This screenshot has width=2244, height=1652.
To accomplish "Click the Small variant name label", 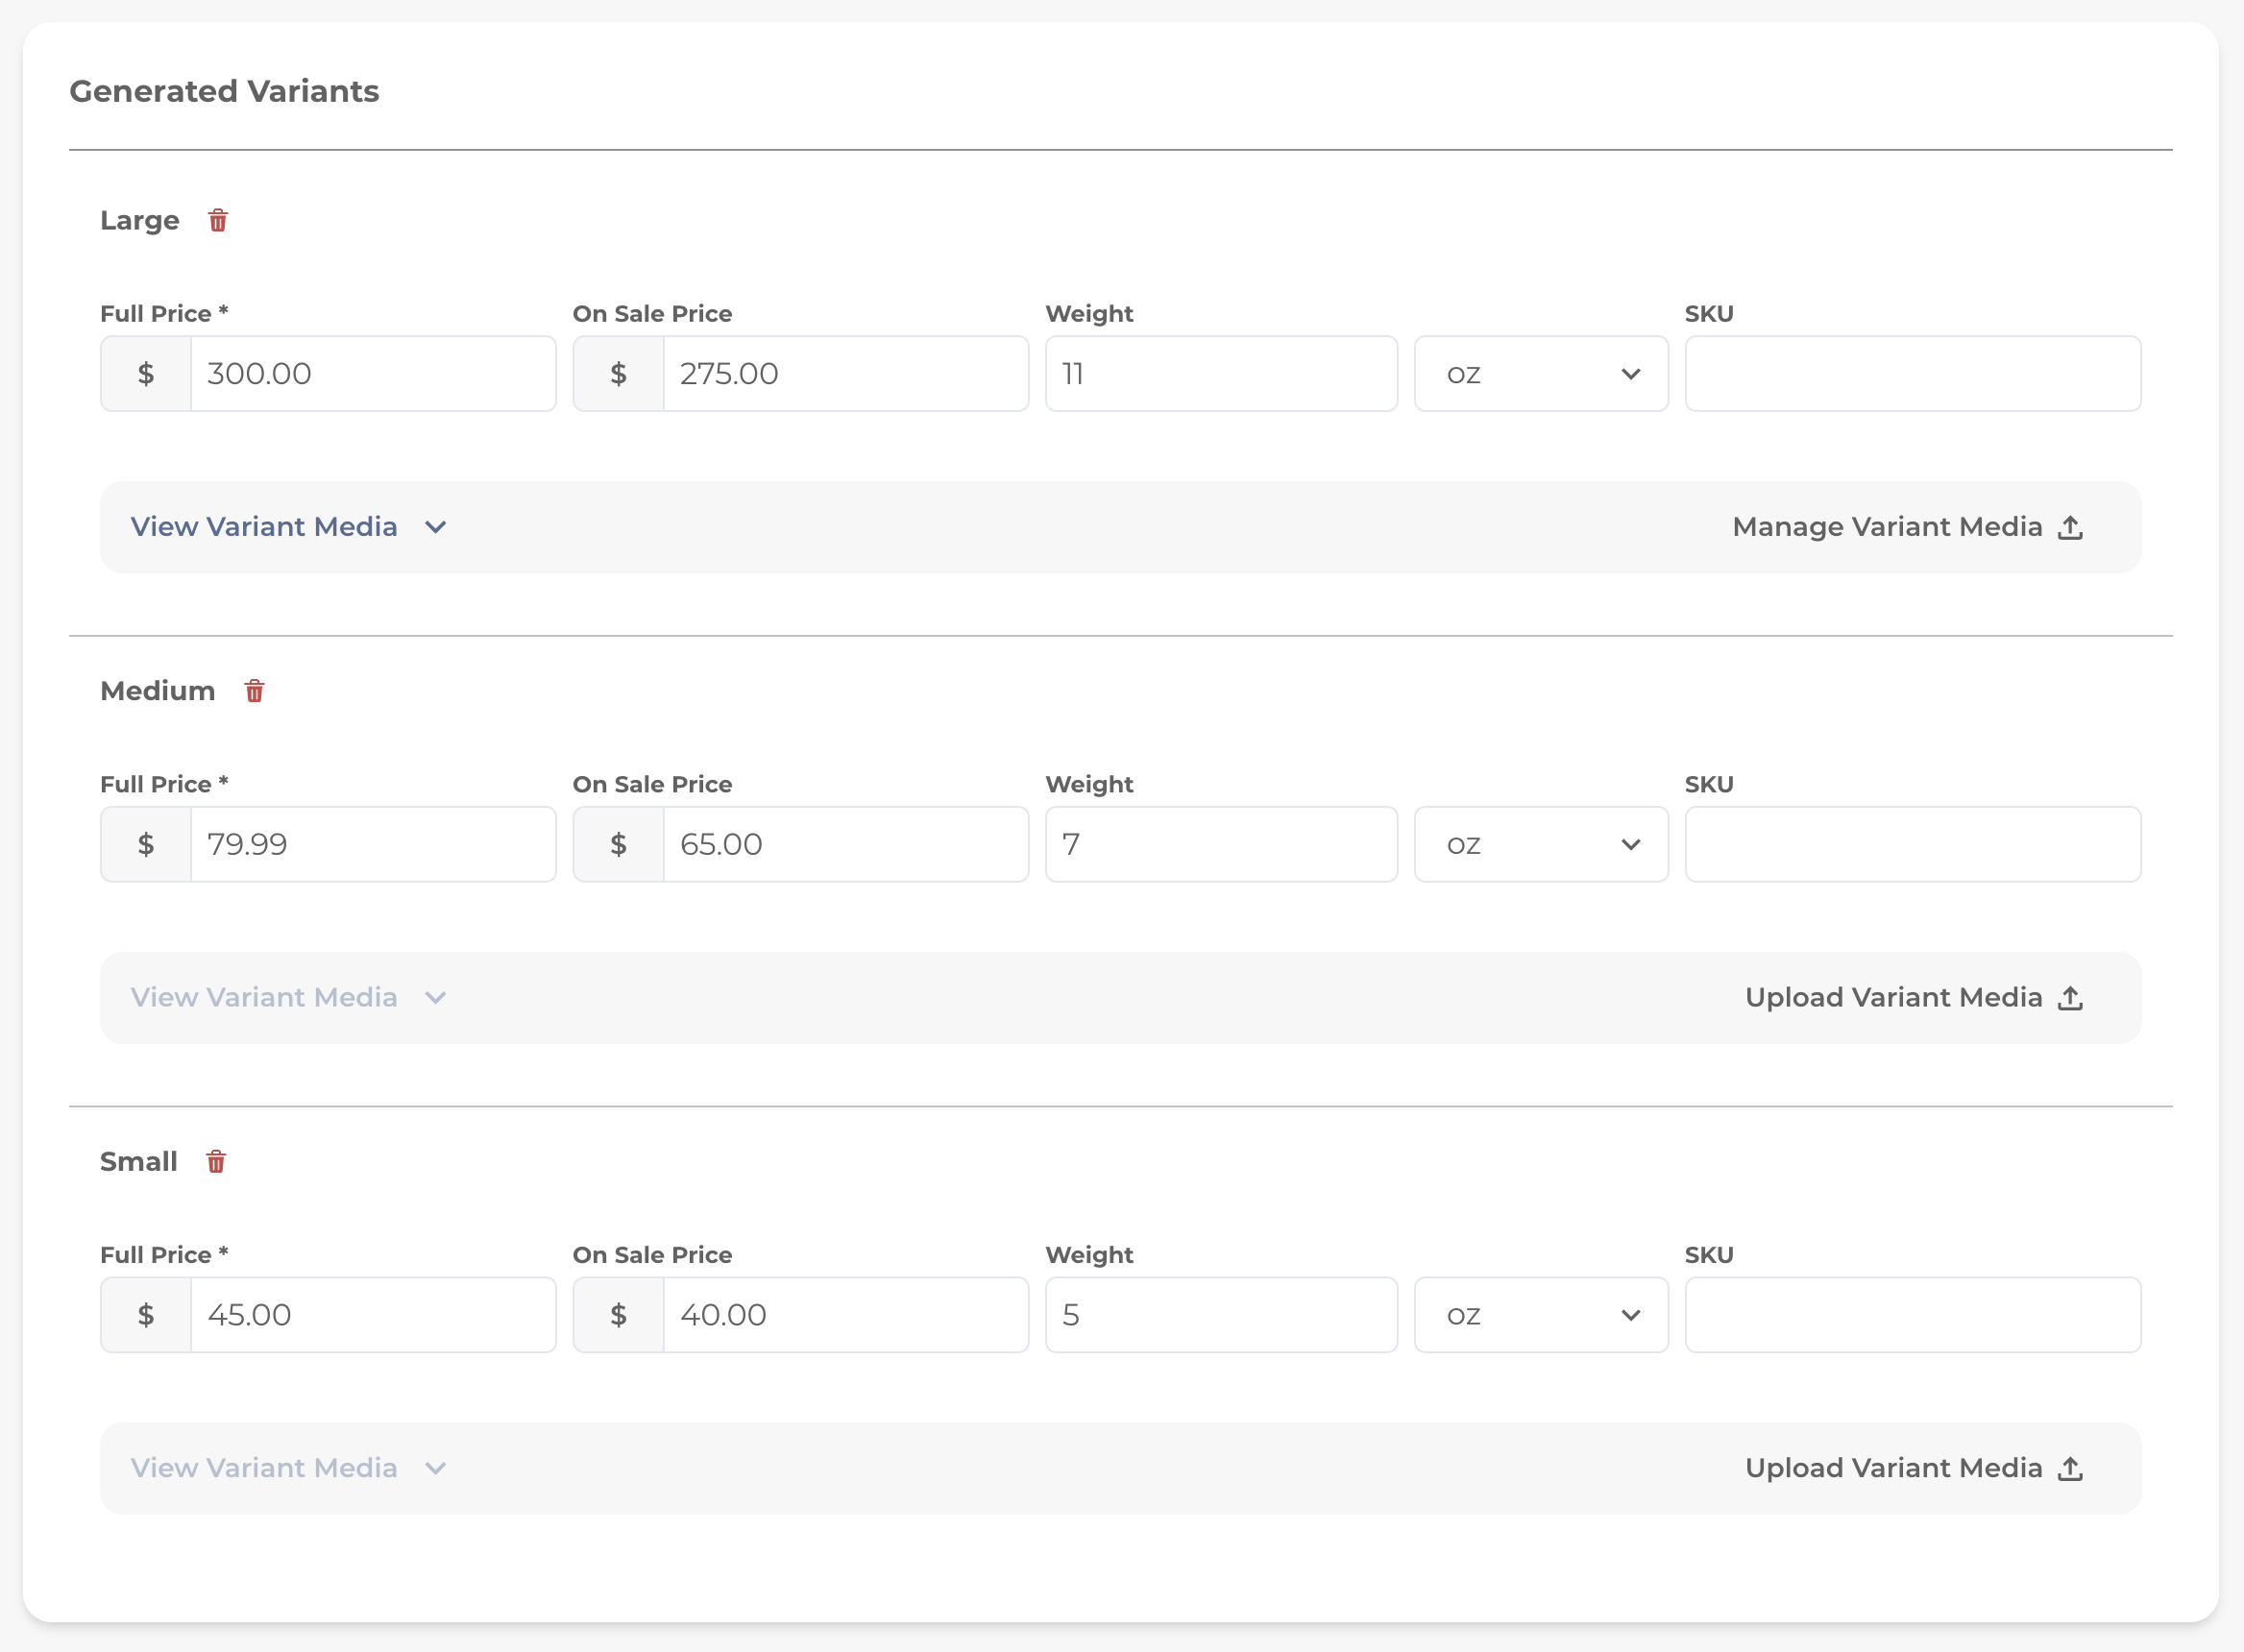I will pyautogui.click(x=139, y=1161).
